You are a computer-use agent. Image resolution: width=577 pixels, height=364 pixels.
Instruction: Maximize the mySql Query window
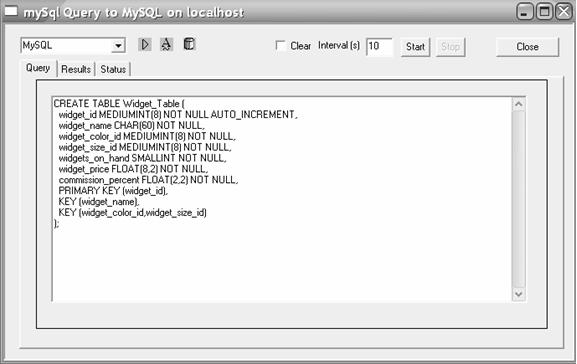(x=544, y=11)
